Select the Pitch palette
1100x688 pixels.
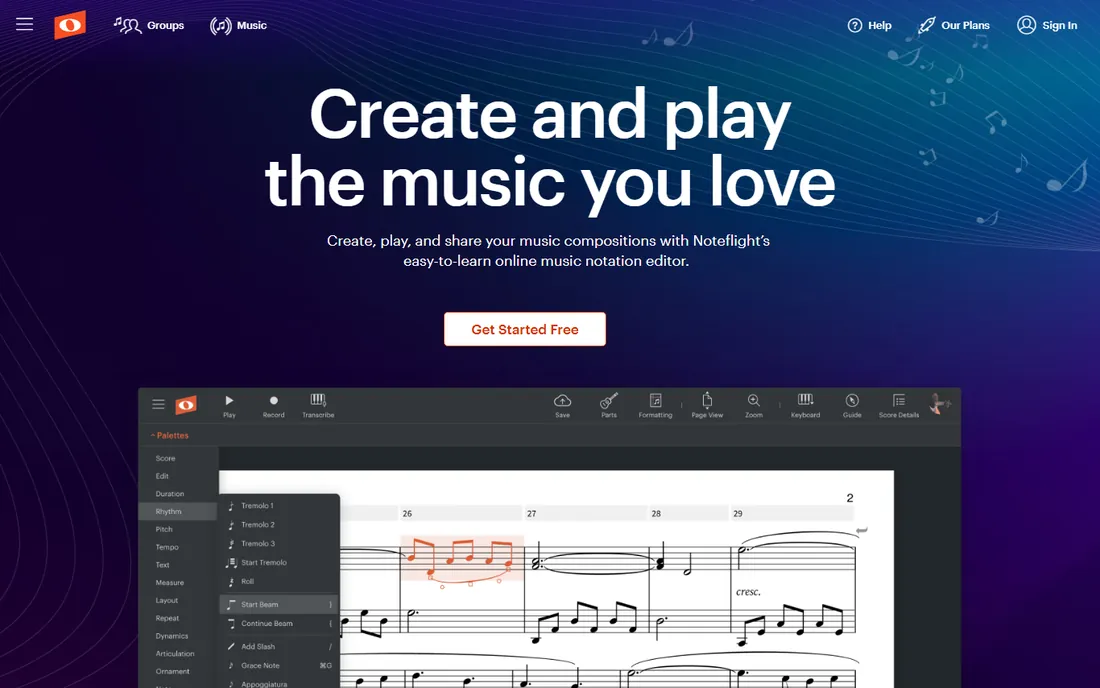pyautogui.click(x=164, y=530)
